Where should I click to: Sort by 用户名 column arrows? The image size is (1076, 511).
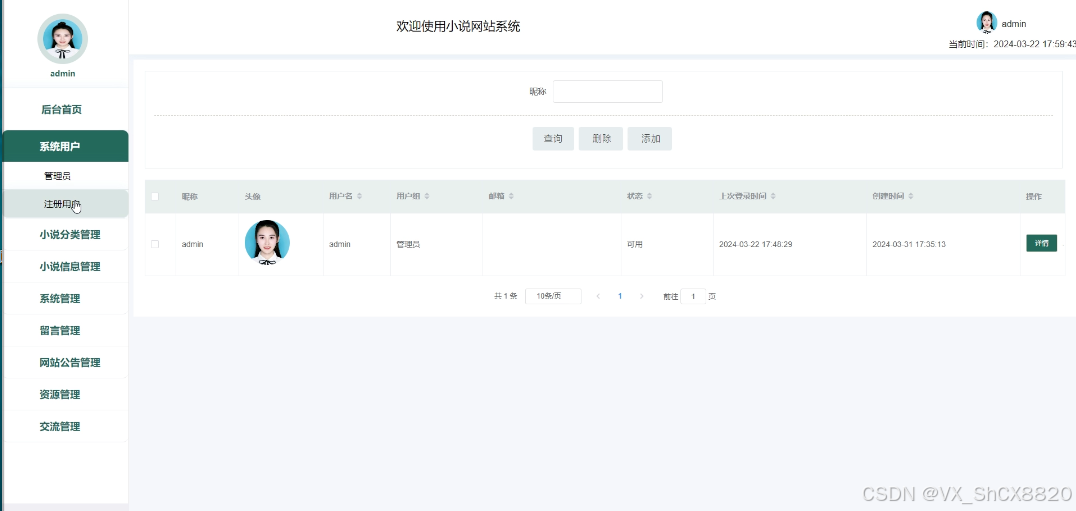tap(360, 197)
